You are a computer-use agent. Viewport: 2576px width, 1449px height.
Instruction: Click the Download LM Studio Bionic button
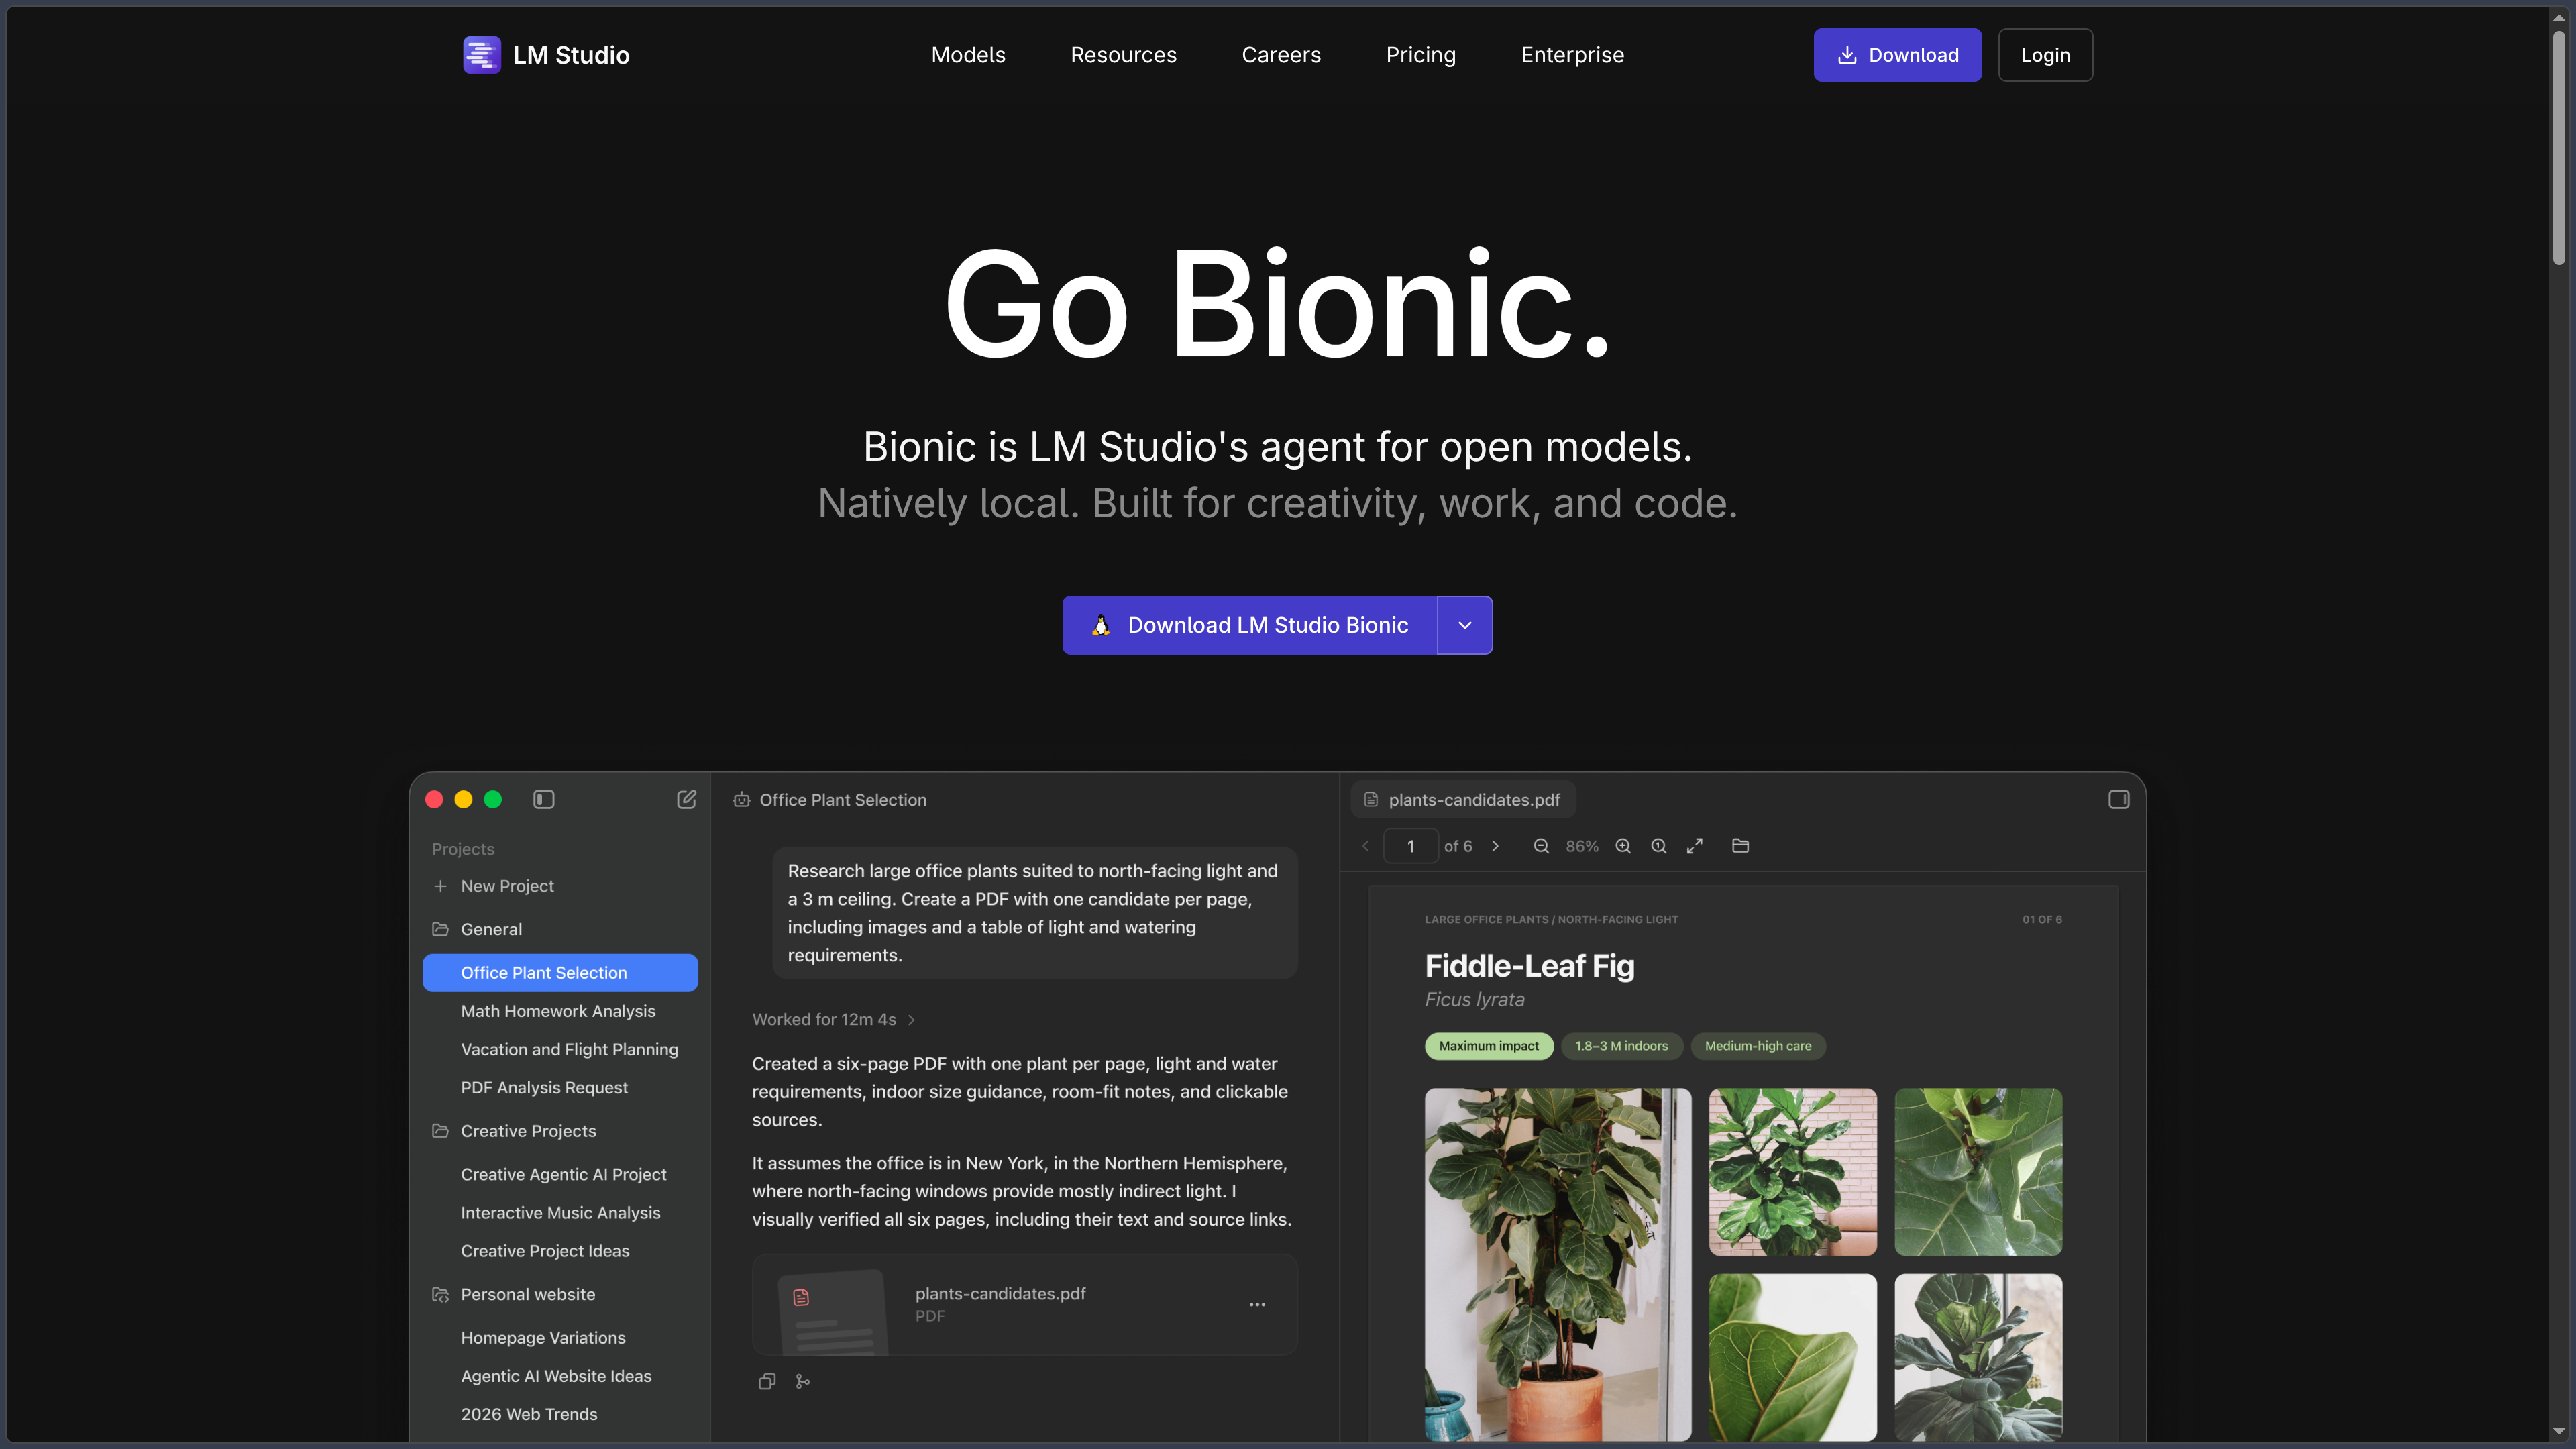click(1249, 625)
